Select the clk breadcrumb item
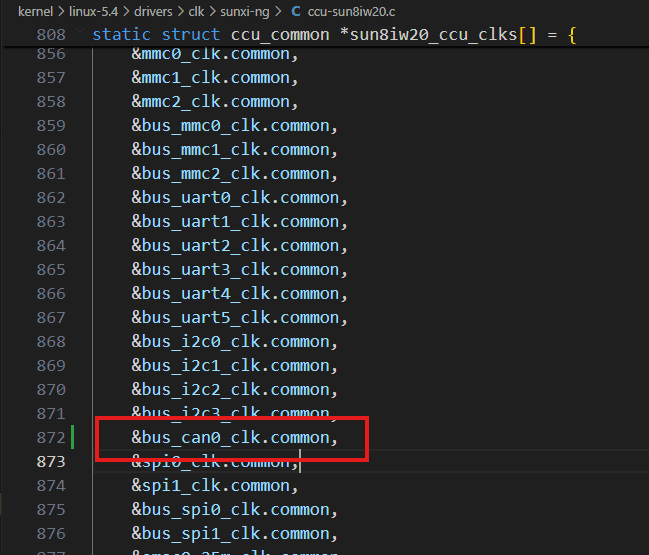Image resolution: width=649 pixels, height=555 pixels. pyautogui.click(x=200, y=11)
